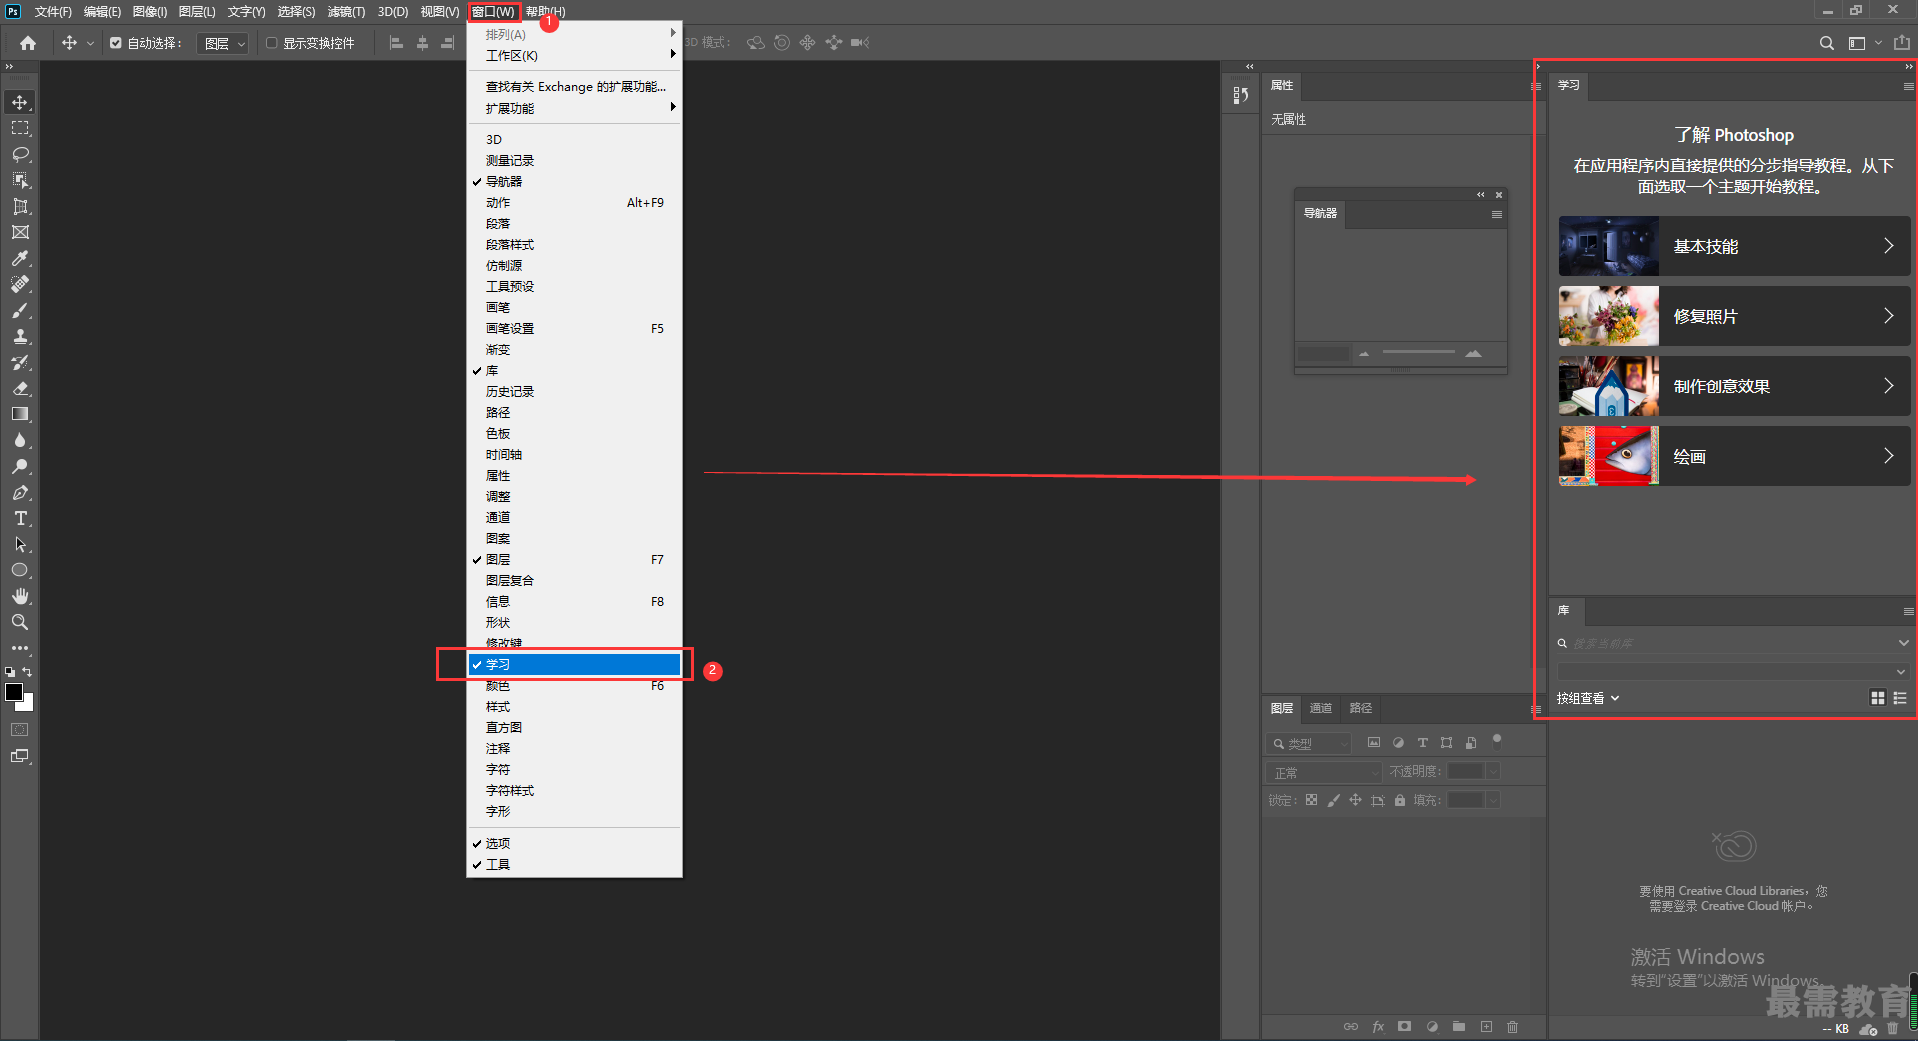Select the Pen tool
Screen dimensions: 1918x1041
tap(20, 492)
